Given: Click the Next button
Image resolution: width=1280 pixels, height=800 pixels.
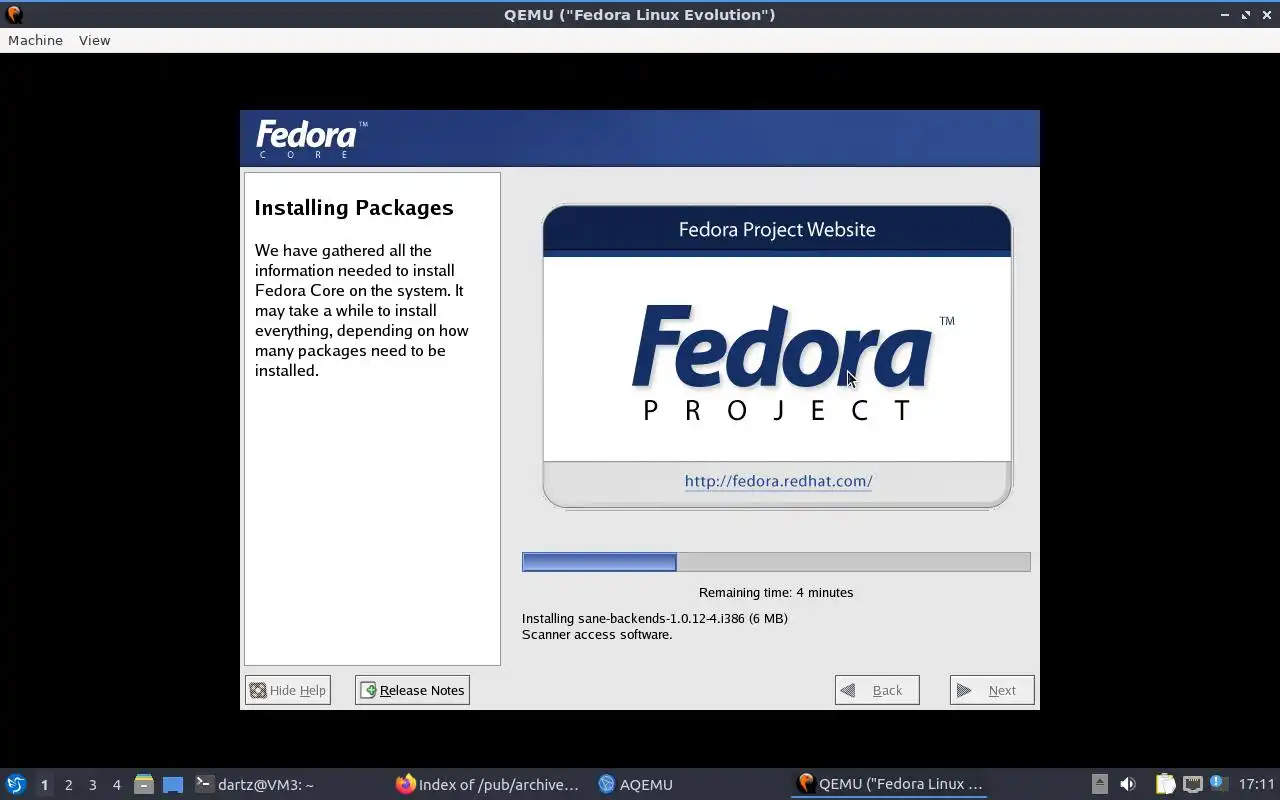Looking at the screenshot, I should [x=992, y=690].
